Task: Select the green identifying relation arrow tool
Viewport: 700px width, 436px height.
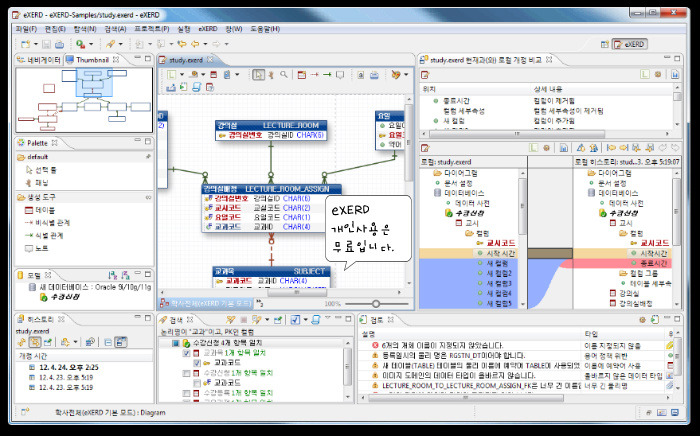Action: click(327, 75)
